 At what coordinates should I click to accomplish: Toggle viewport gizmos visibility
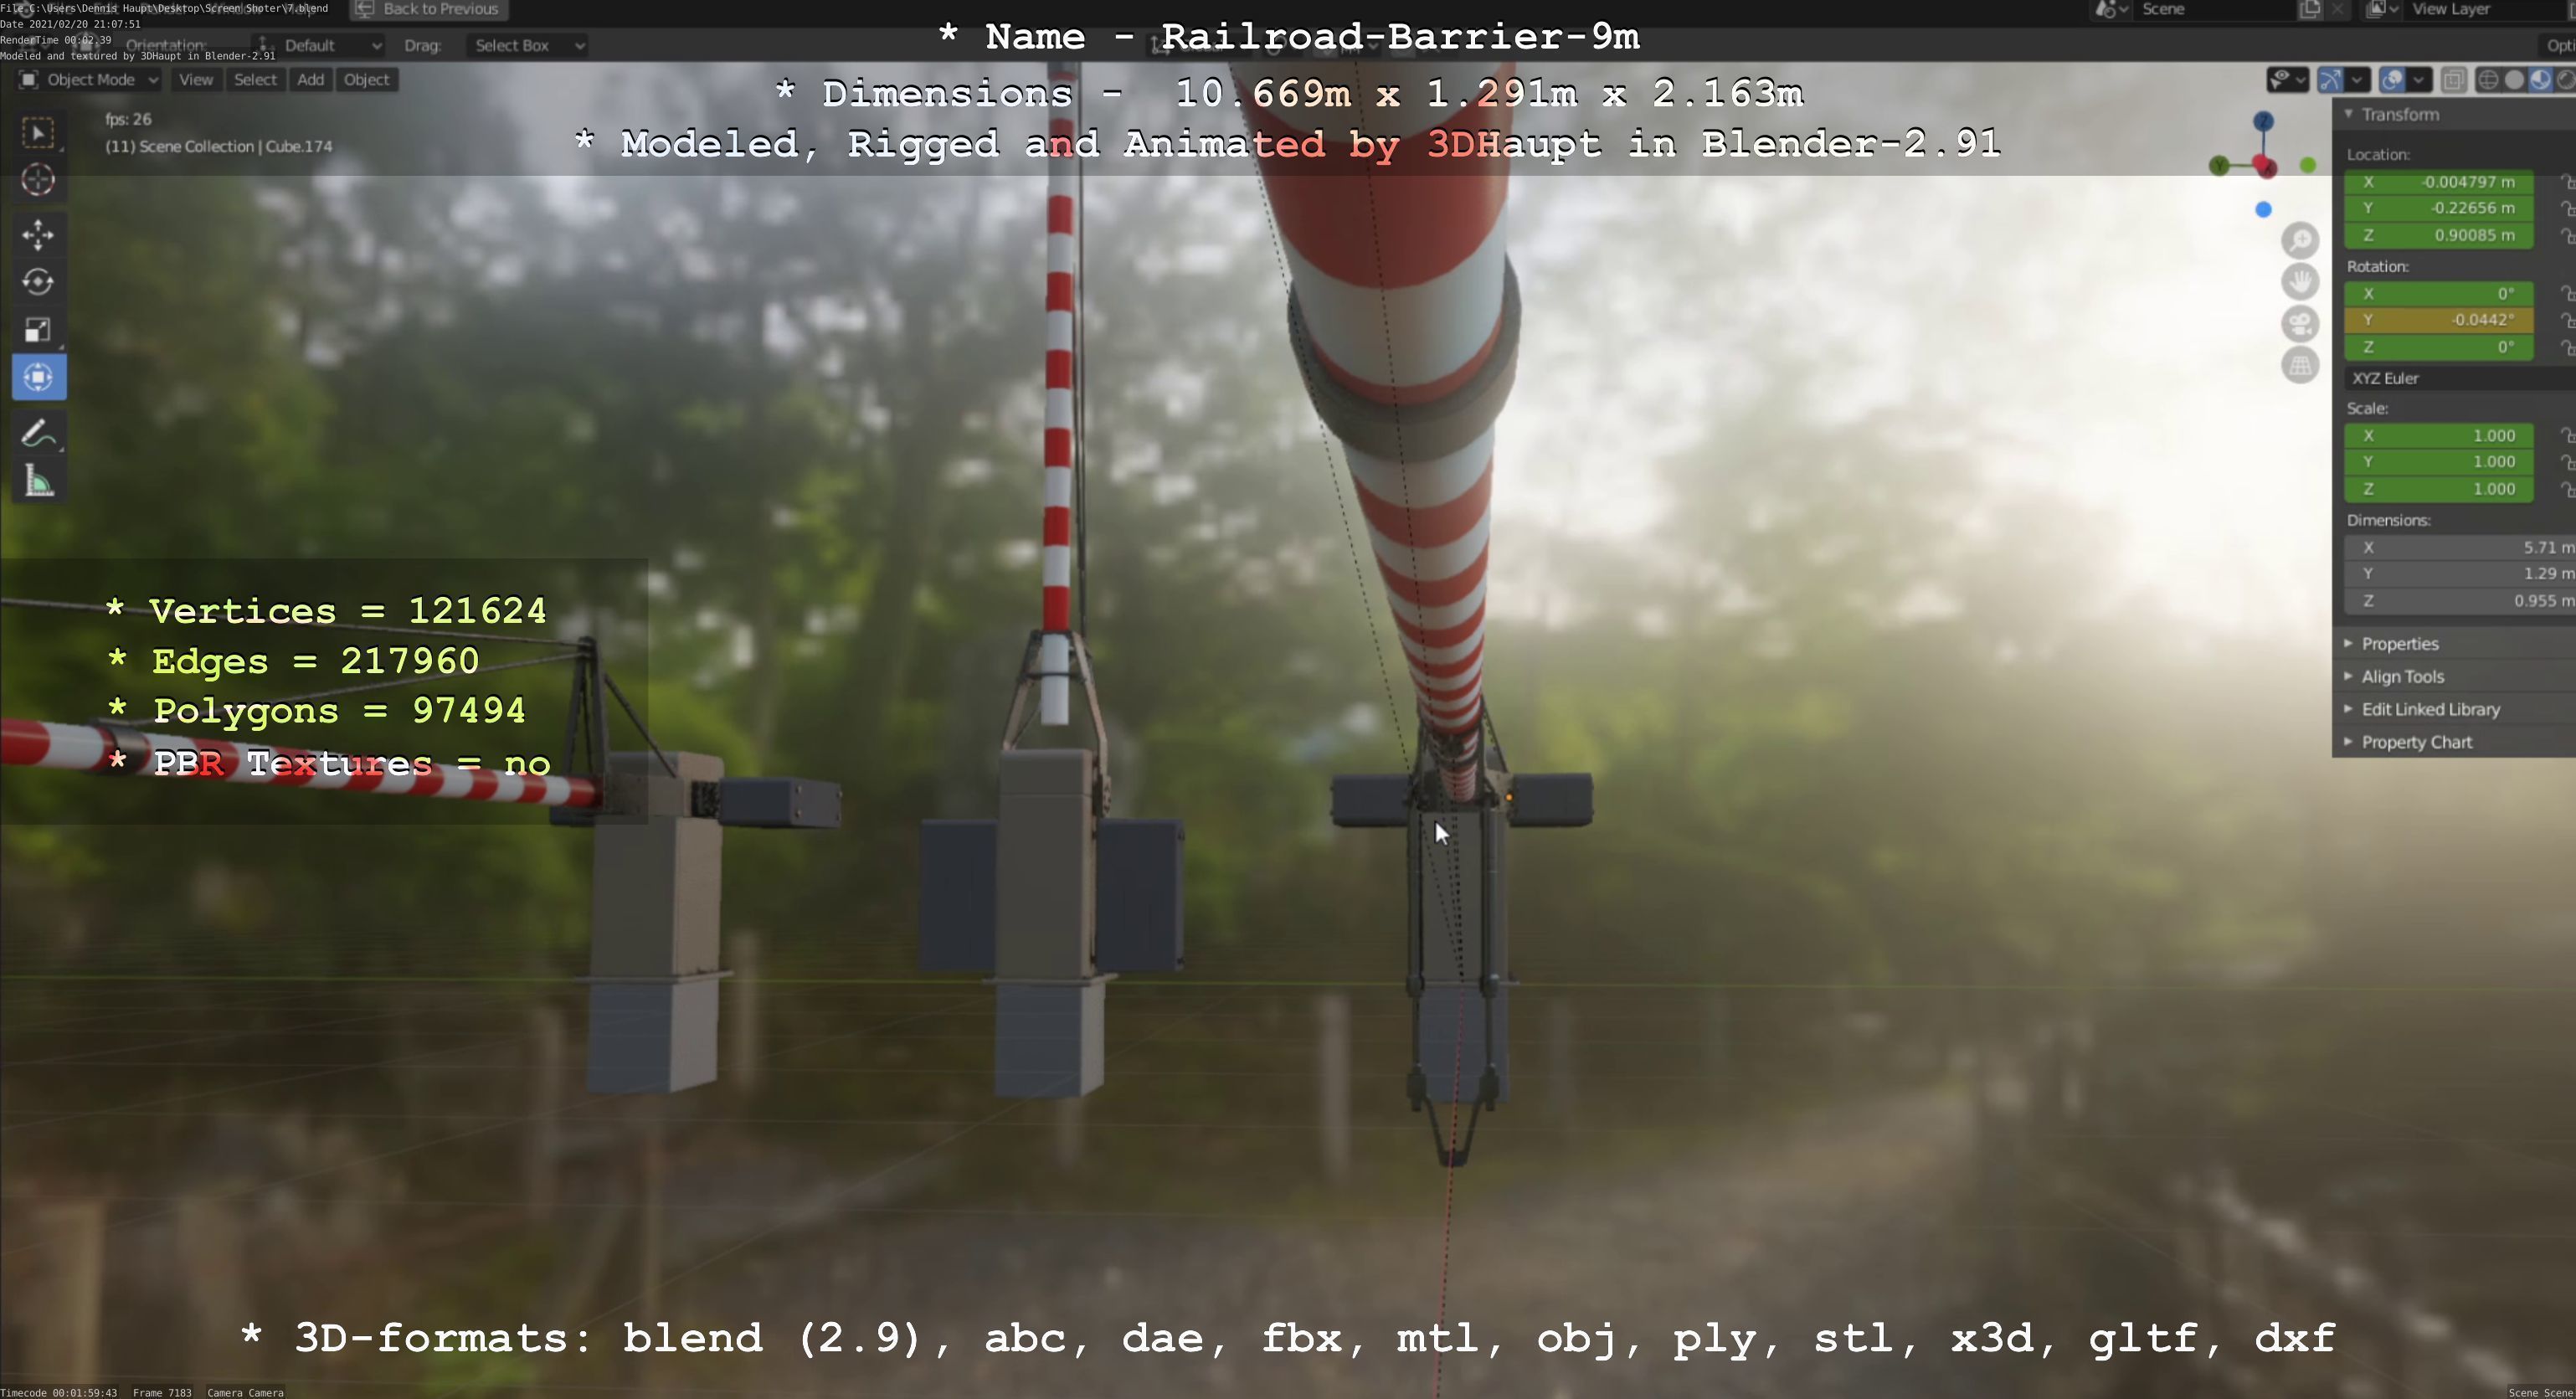pyautogui.click(x=2331, y=80)
